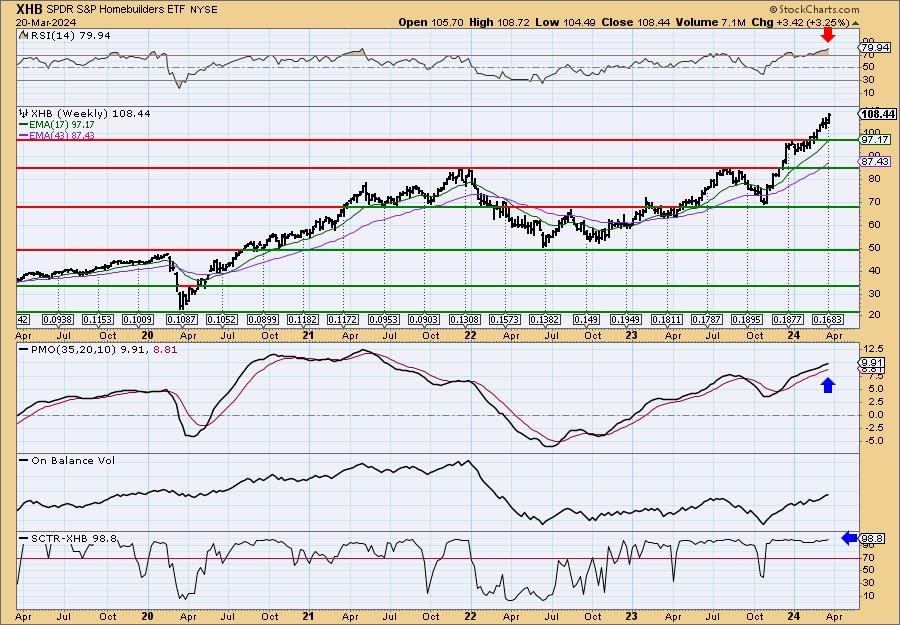Click the On Balance Vol legend label
The height and width of the screenshot is (625, 900).
click(68, 460)
